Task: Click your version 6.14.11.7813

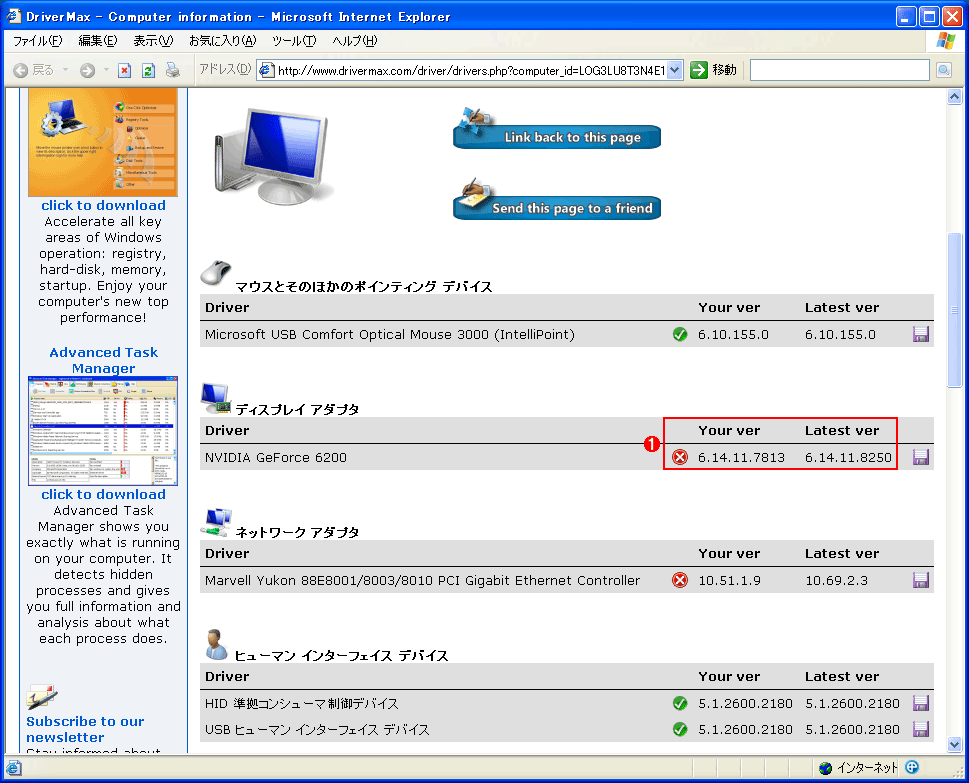Action: coord(741,457)
